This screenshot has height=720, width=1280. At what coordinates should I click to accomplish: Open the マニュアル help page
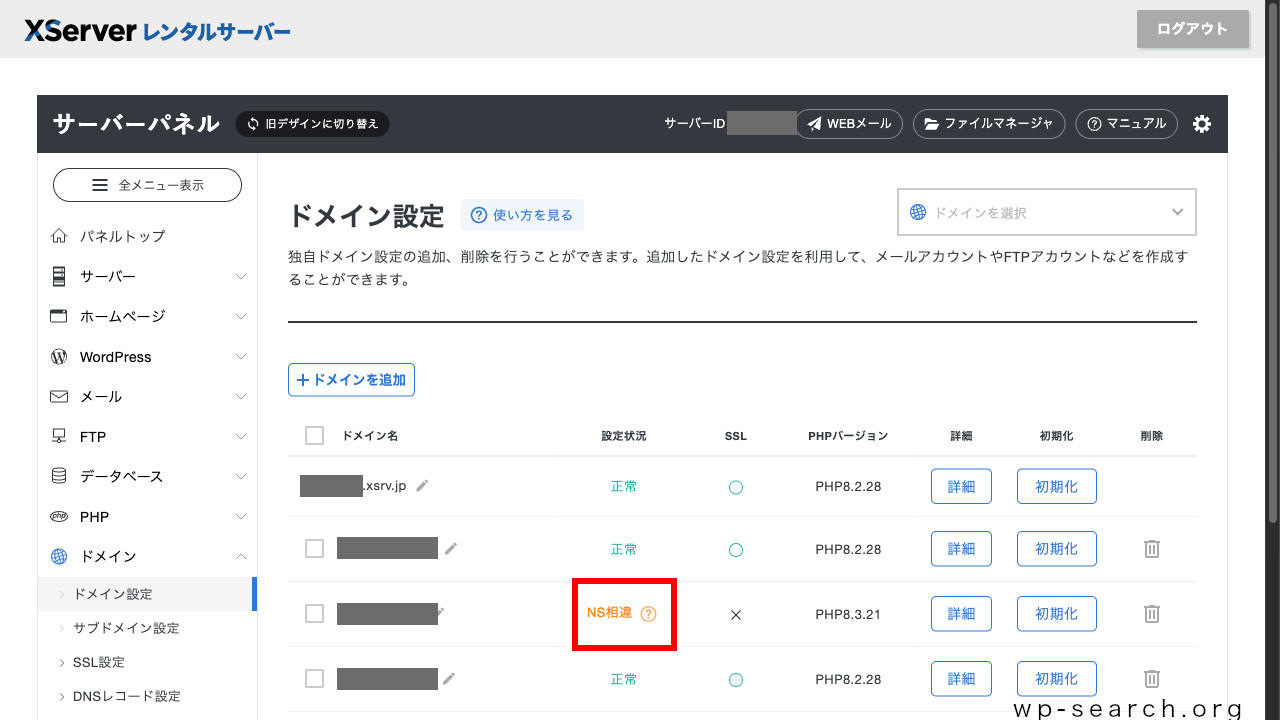[x=1126, y=124]
